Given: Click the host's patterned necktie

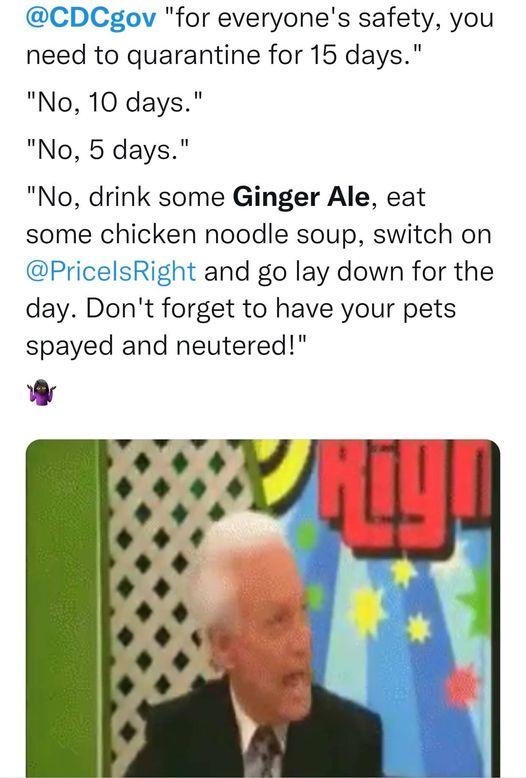Looking at the screenshot, I should click(263, 752).
